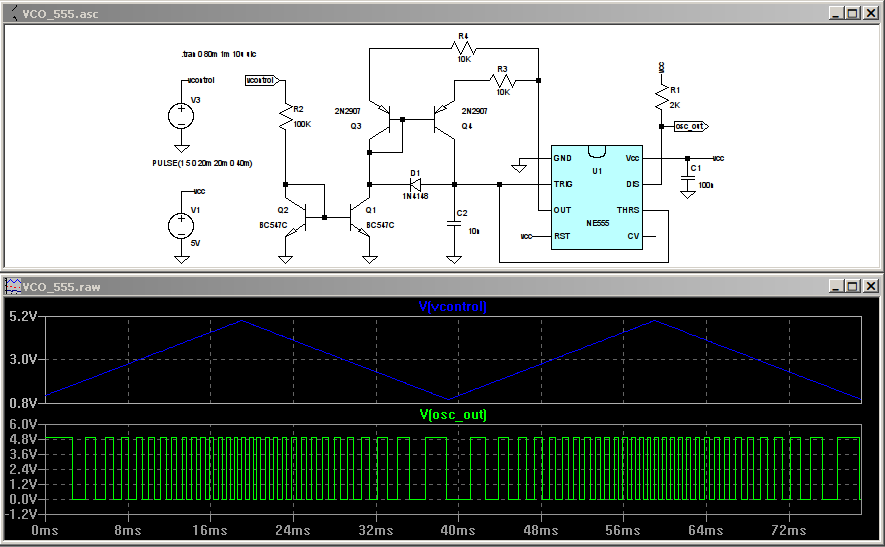This screenshot has width=885, height=547.
Task: Click the CV pin label on NE555
Action: click(633, 236)
